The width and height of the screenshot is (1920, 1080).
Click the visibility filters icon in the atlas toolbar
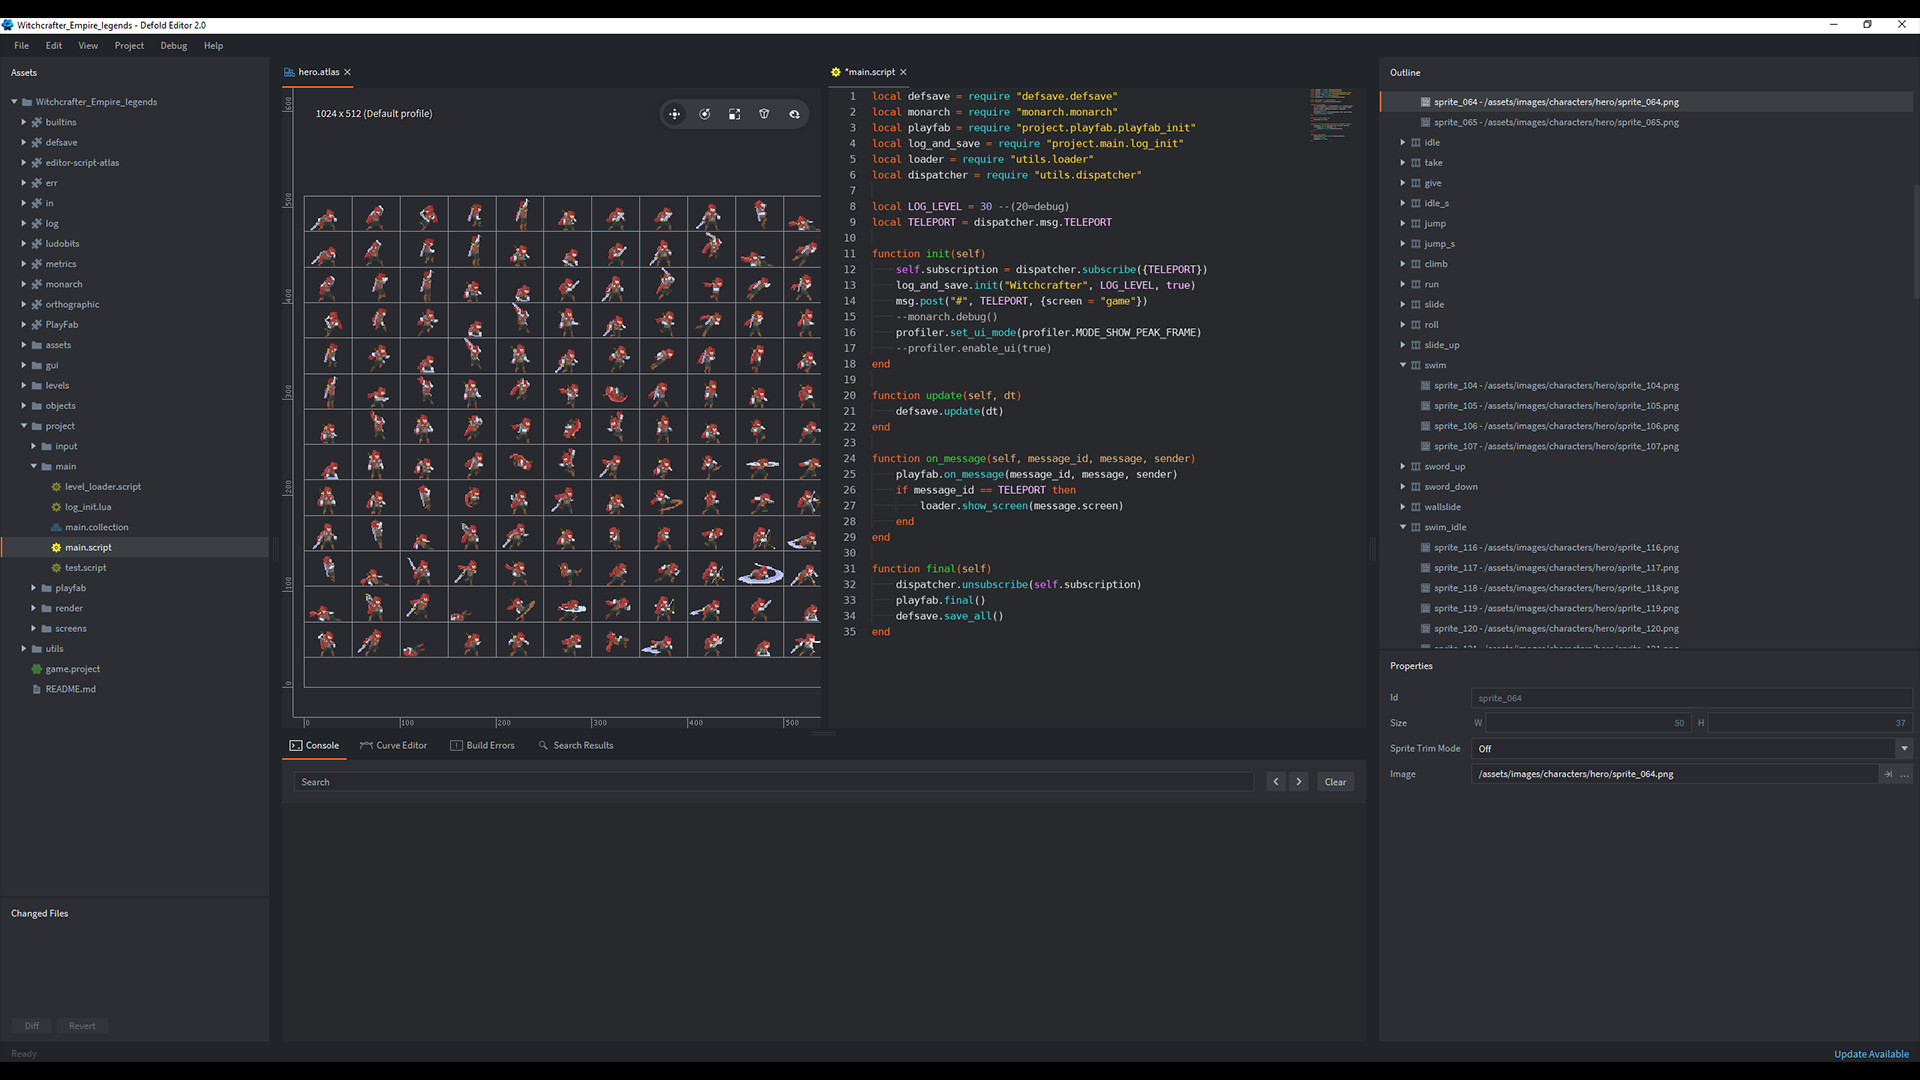[x=793, y=114]
